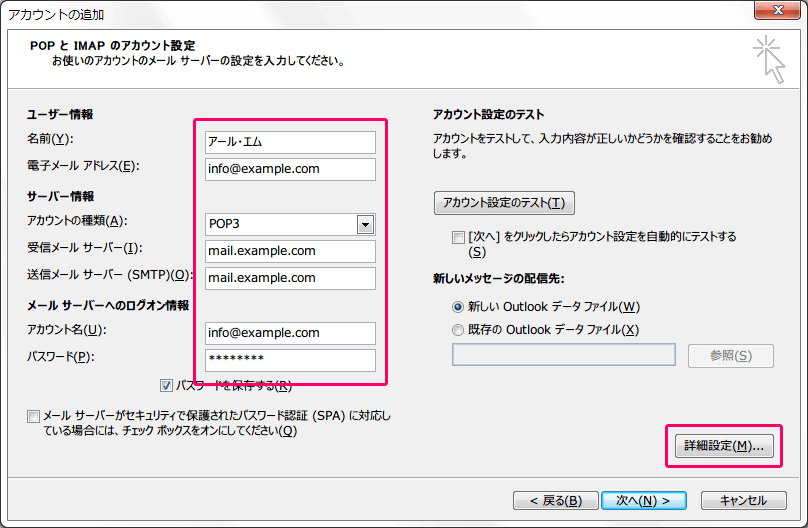The width and height of the screenshot is (808, 528).
Task: Click the パスワード input field
Action: (290, 360)
